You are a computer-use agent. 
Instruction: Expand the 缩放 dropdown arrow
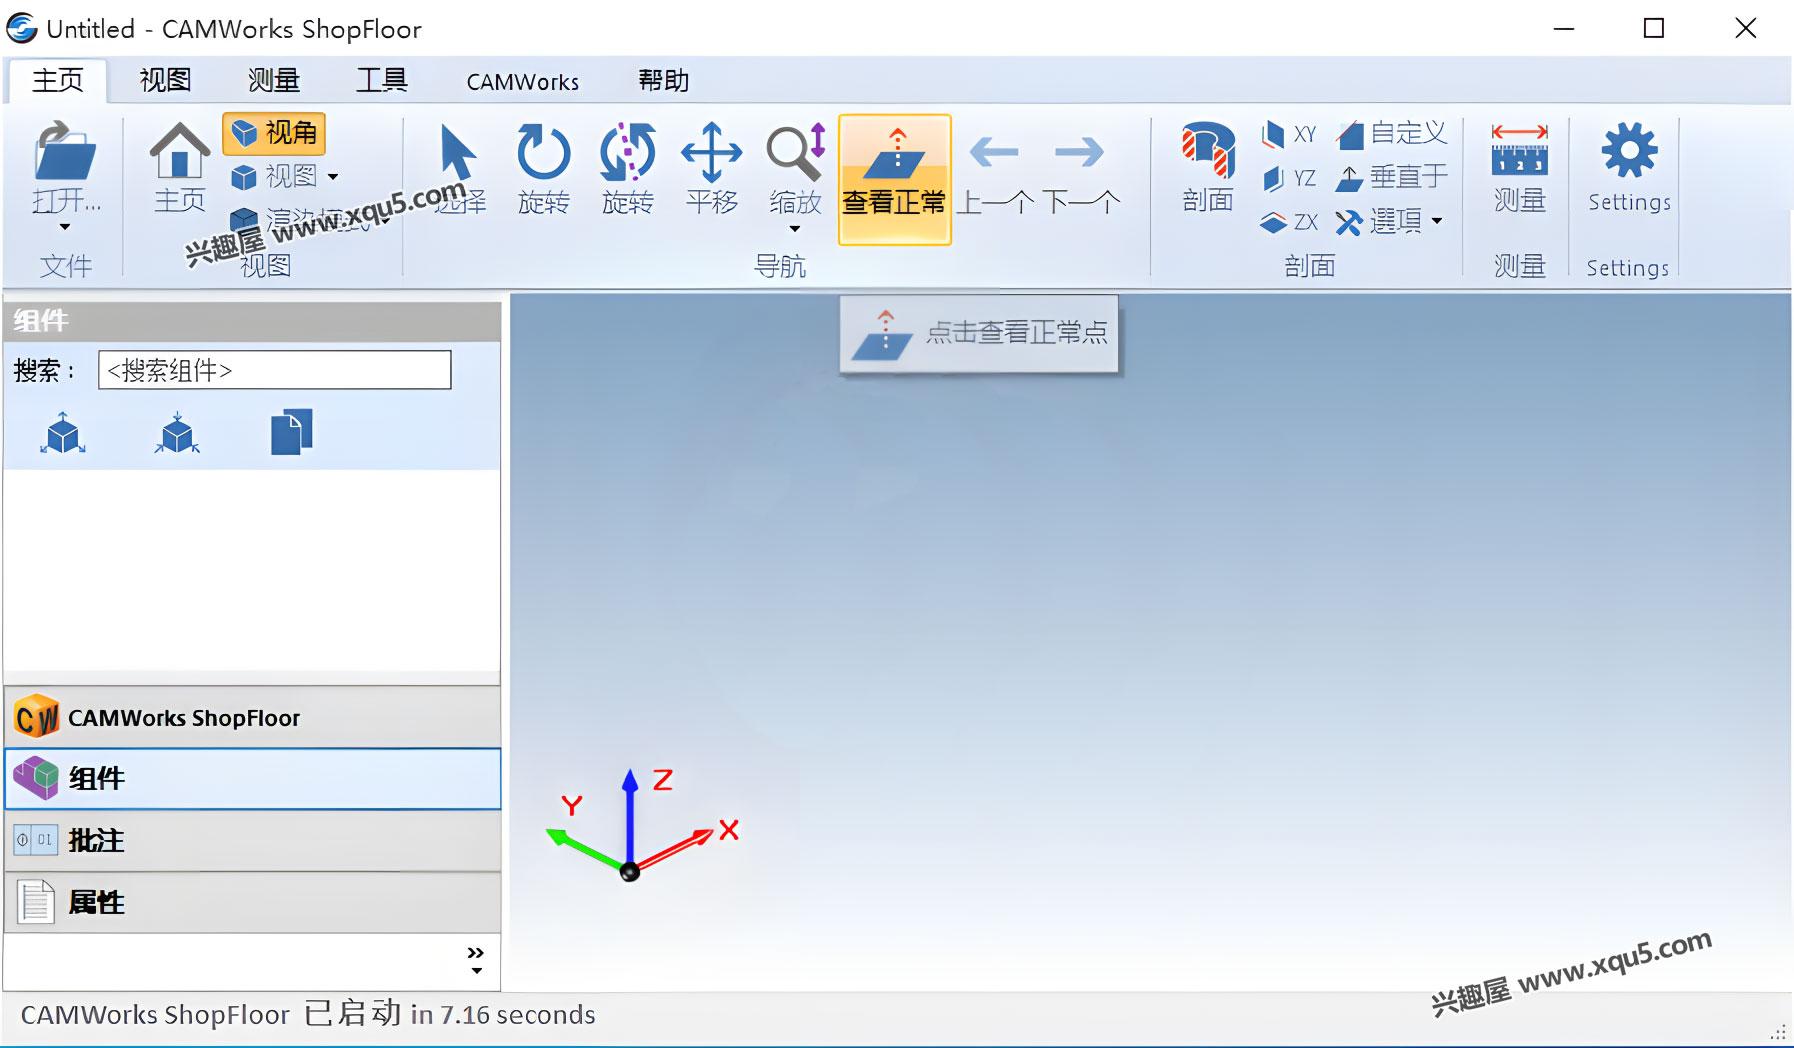point(795,229)
